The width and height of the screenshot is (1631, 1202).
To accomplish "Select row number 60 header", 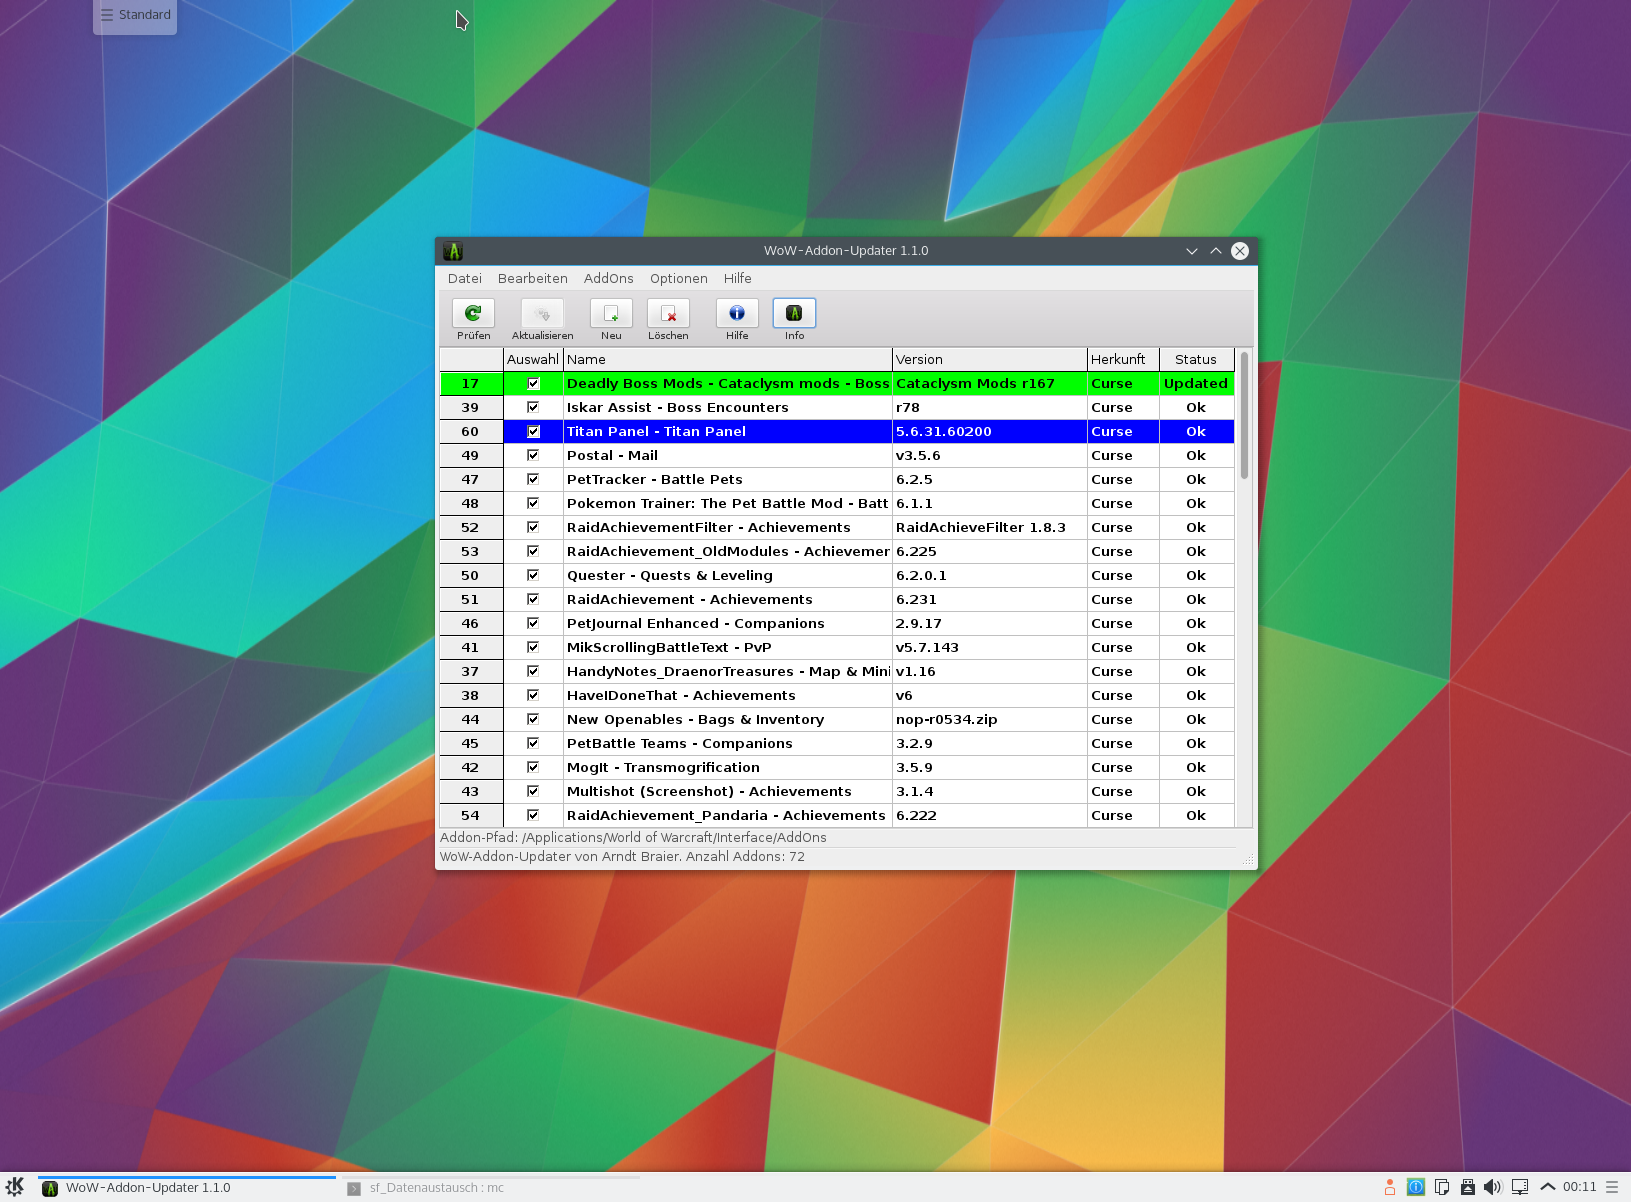I will [x=471, y=431].
